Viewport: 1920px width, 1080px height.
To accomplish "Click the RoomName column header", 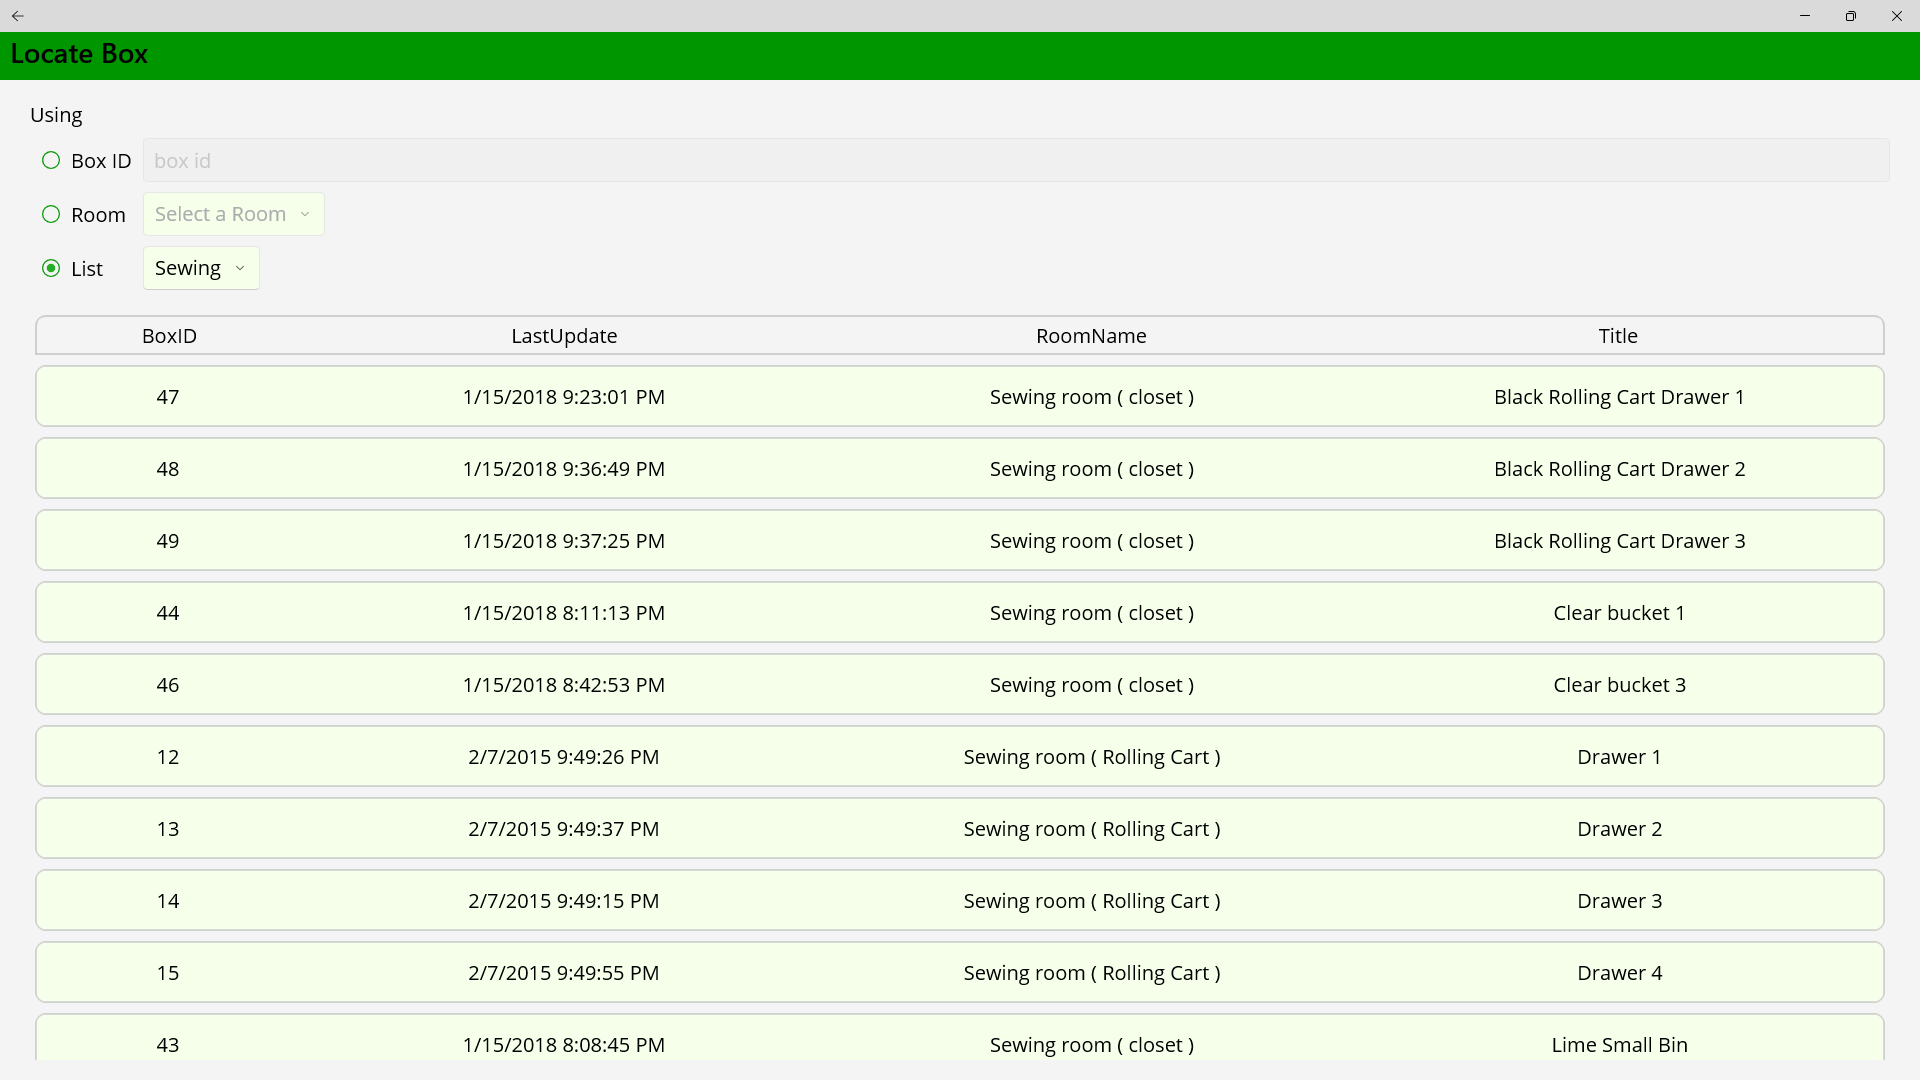I will [1091, 336].
